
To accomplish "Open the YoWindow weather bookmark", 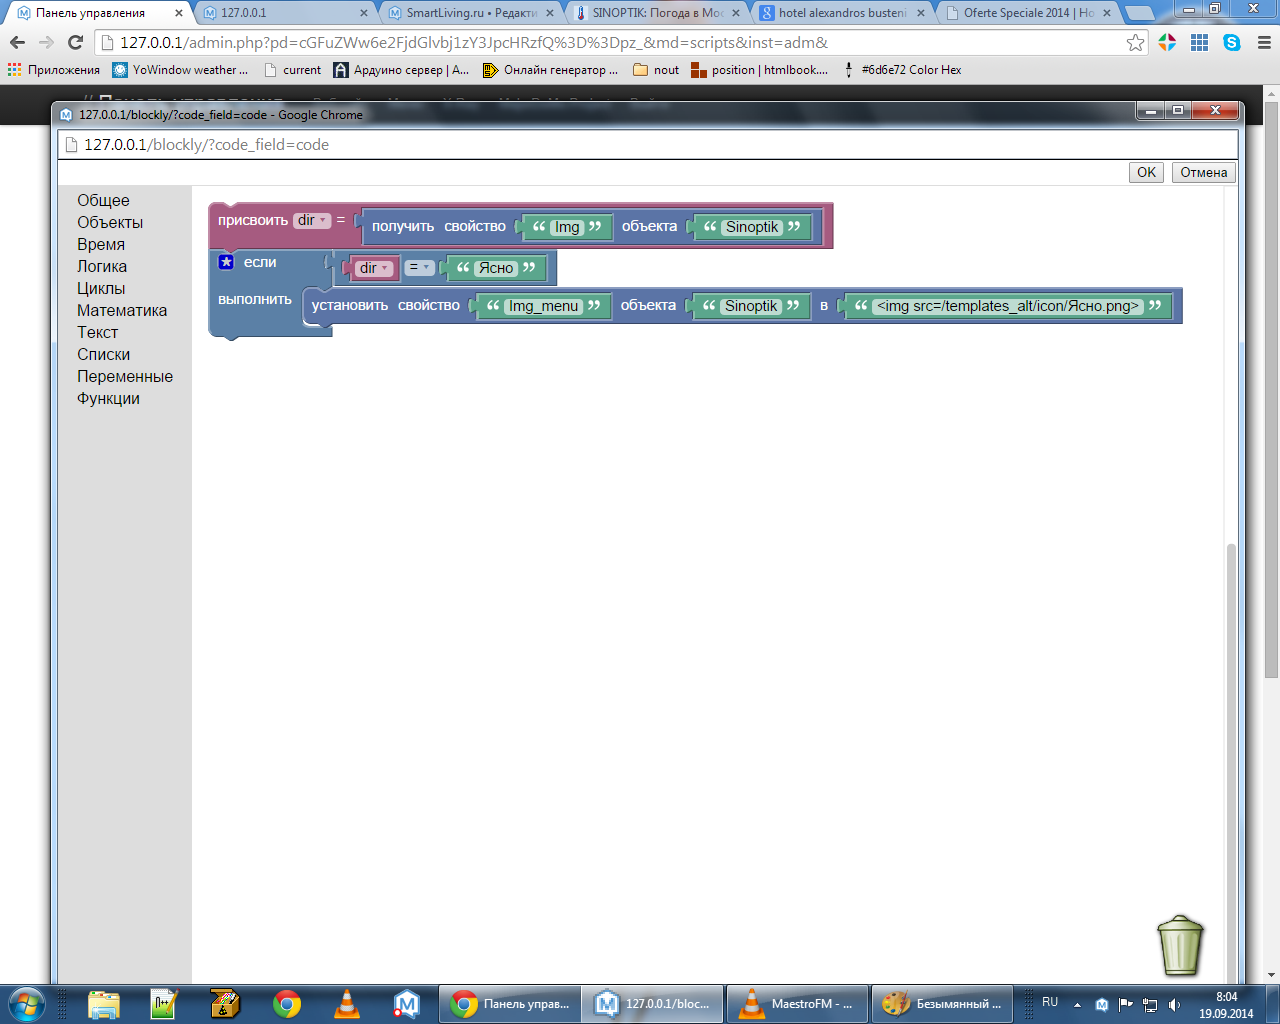I will (x=180, y=70).
